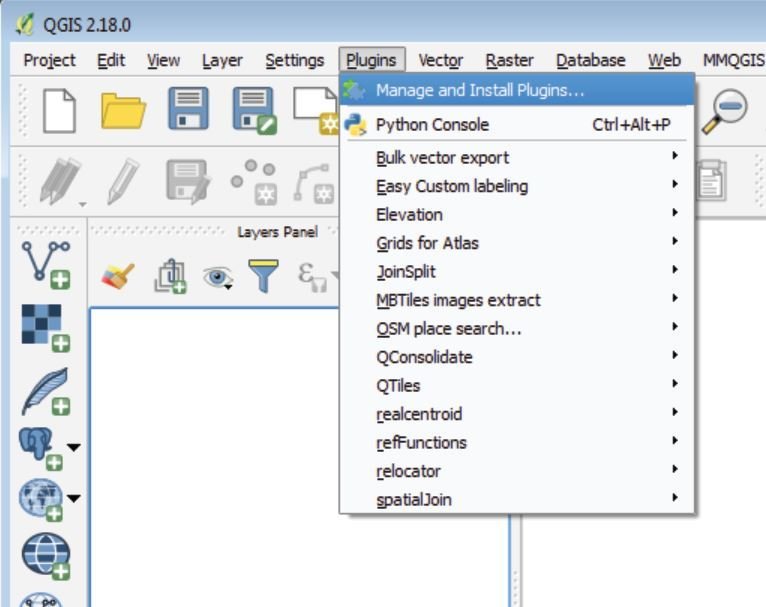This screenshot has width=766, height=607.
Task: Filter legend by expression epsilon icon
Action: (313, 277)
